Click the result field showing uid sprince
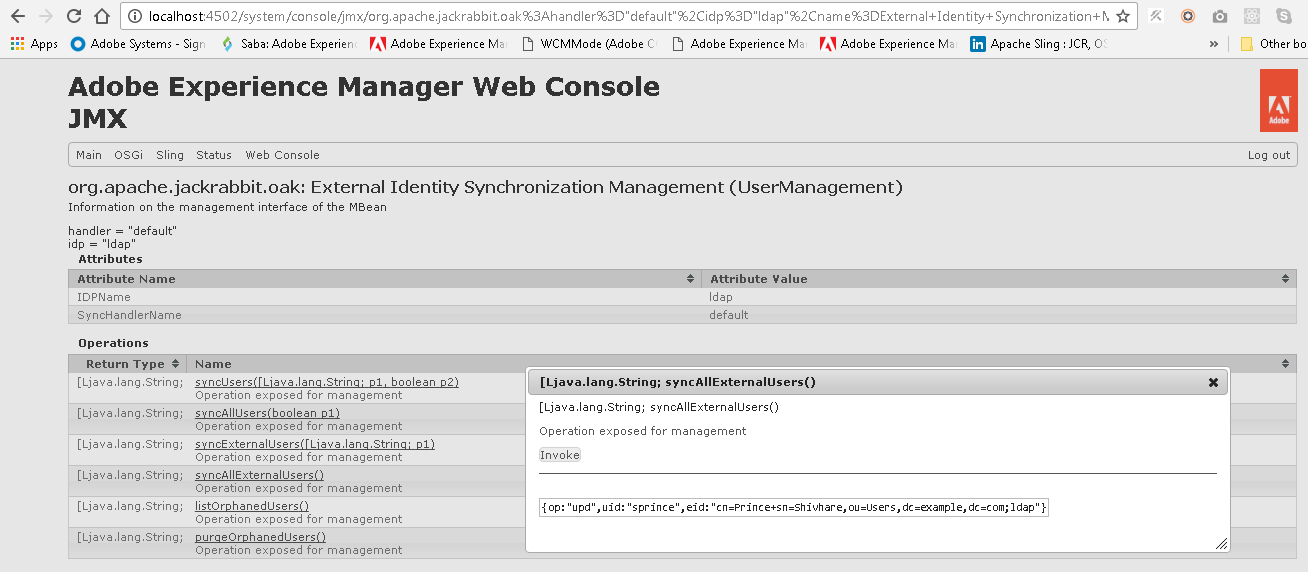This screenshot has width=1308, height=572. [794, 508]
